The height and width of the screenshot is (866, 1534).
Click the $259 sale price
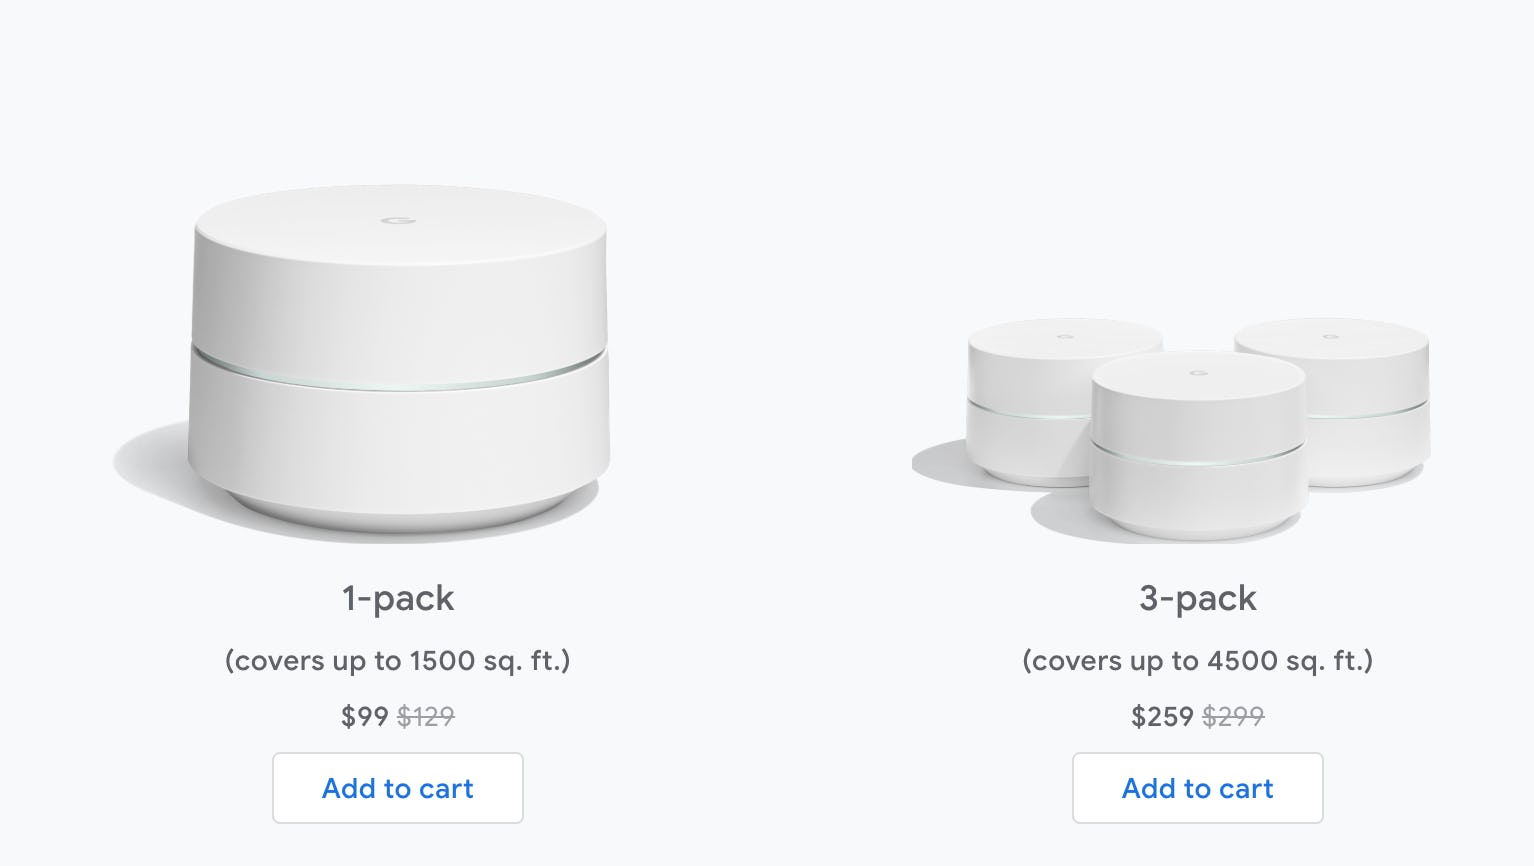pyautogui.click(x=1160, y=716)
